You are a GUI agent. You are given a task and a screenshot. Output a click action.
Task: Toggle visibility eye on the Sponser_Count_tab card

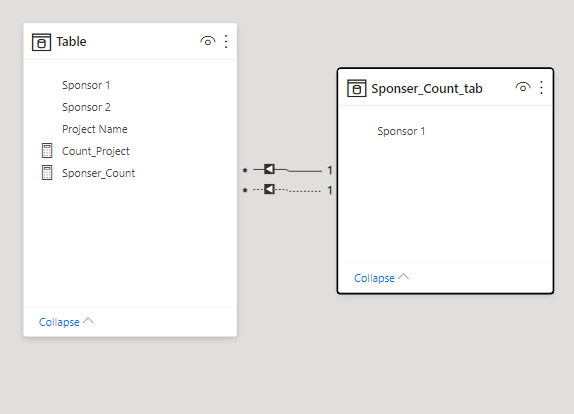tap(523, 87)
